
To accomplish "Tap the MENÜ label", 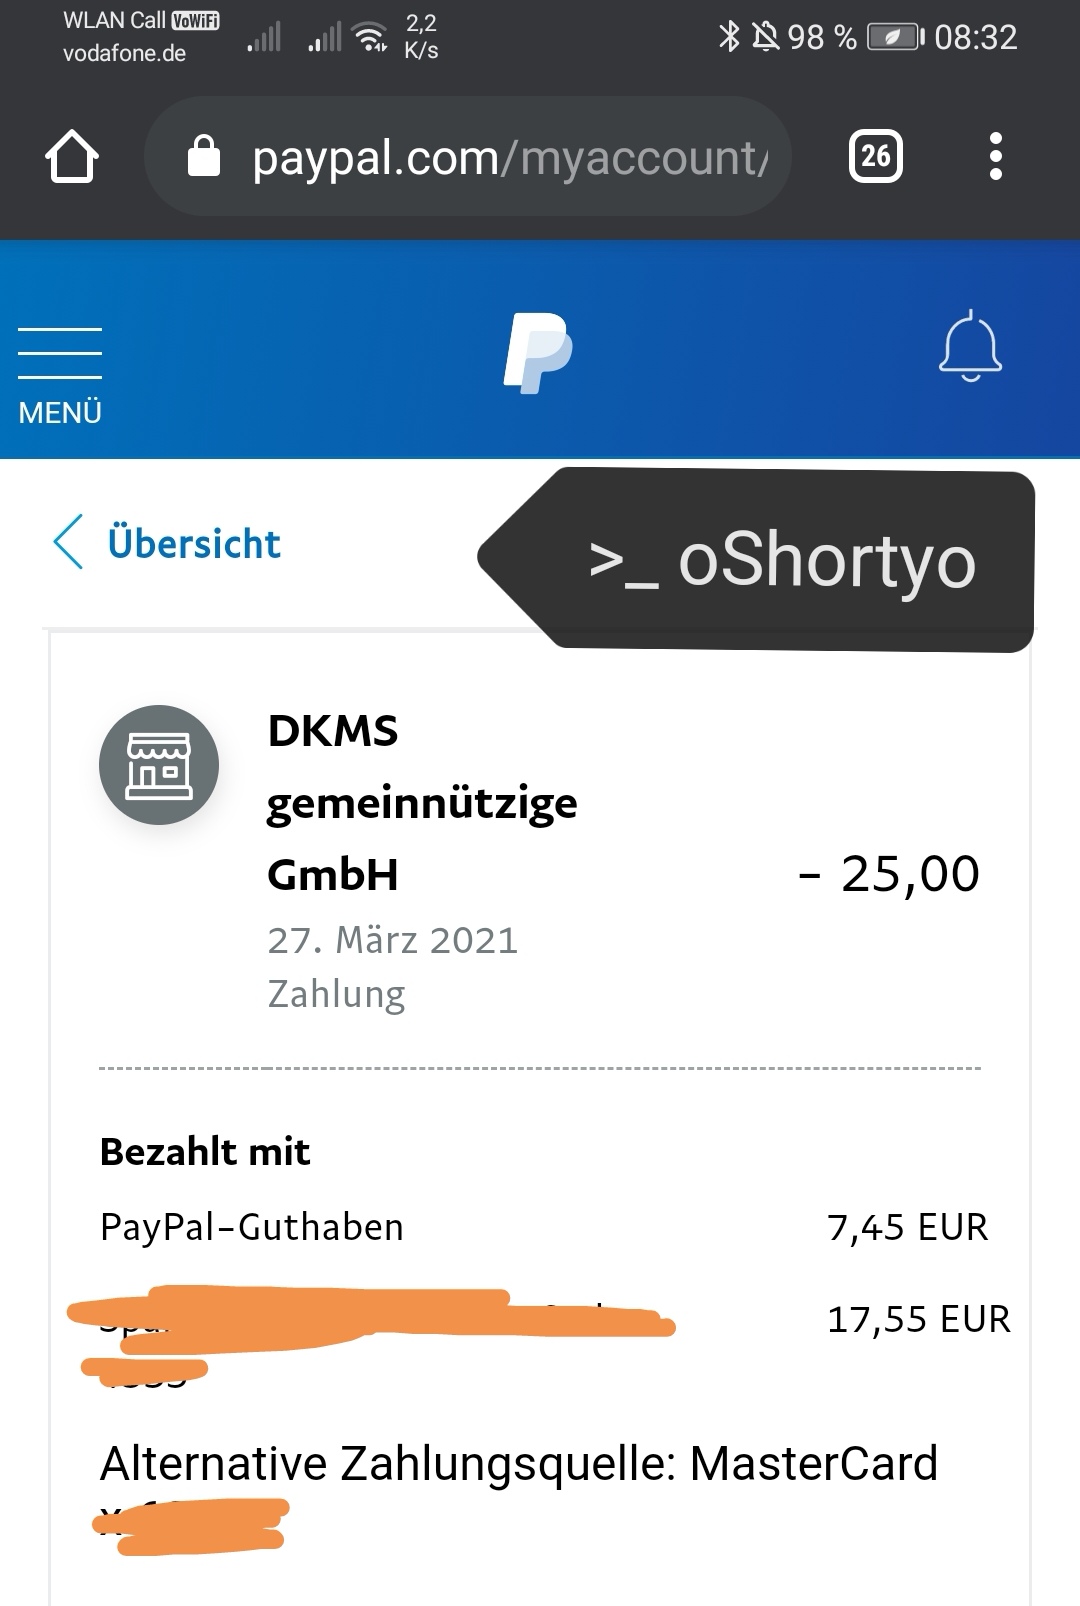I will tap(60, 413).
